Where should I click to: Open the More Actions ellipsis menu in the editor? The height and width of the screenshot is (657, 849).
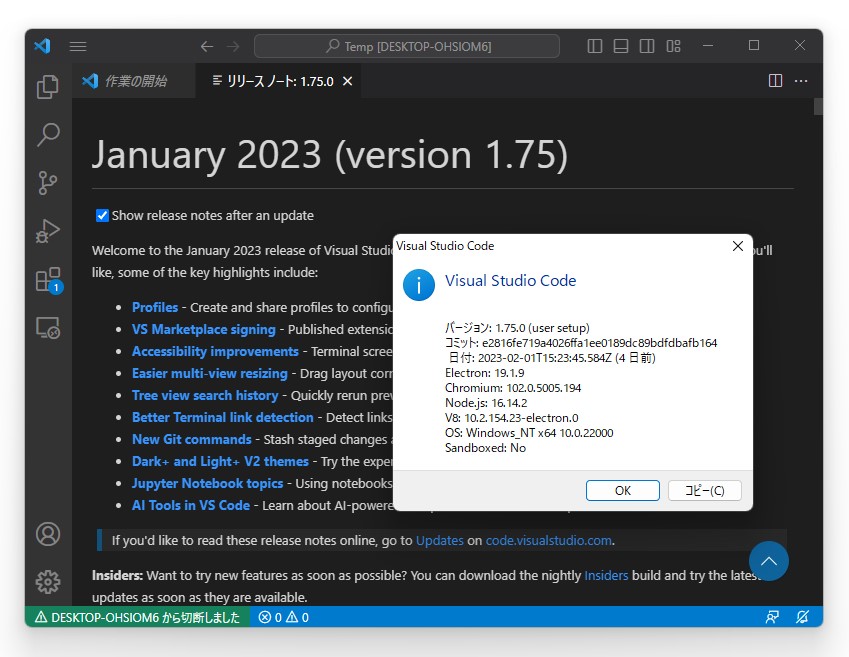(x=800, y=81)
